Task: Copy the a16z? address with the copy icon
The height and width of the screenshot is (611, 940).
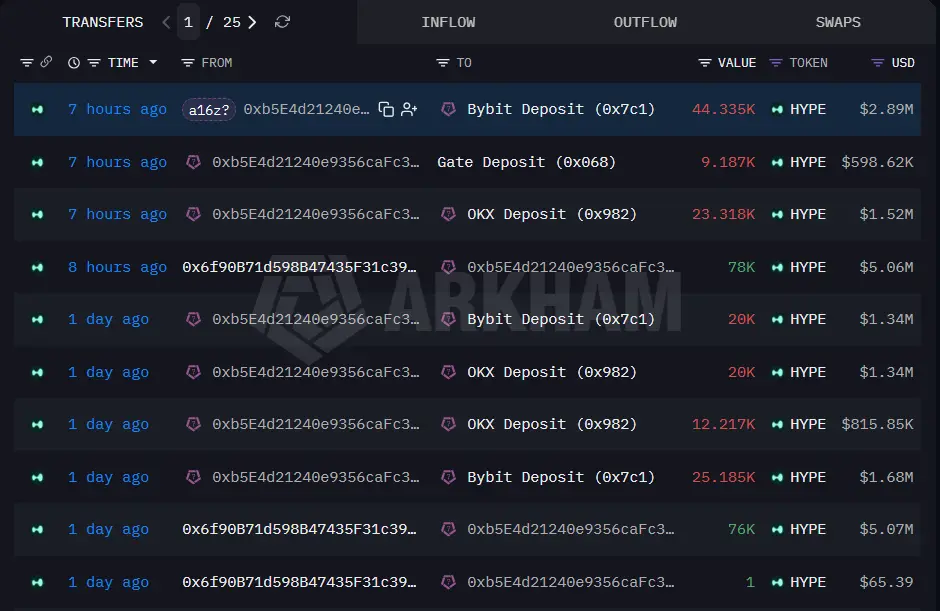Action: pos(386,109)
